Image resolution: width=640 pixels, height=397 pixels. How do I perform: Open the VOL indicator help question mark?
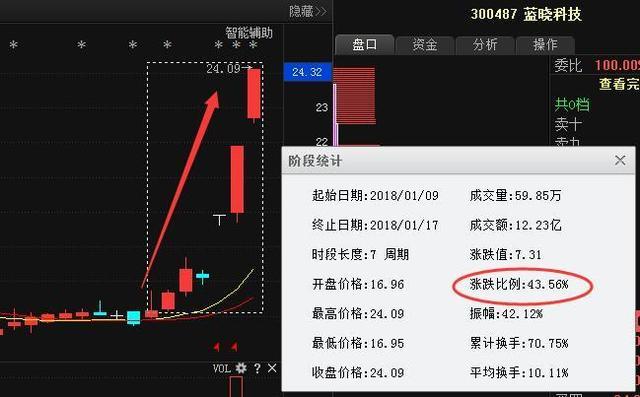[257, 368]
